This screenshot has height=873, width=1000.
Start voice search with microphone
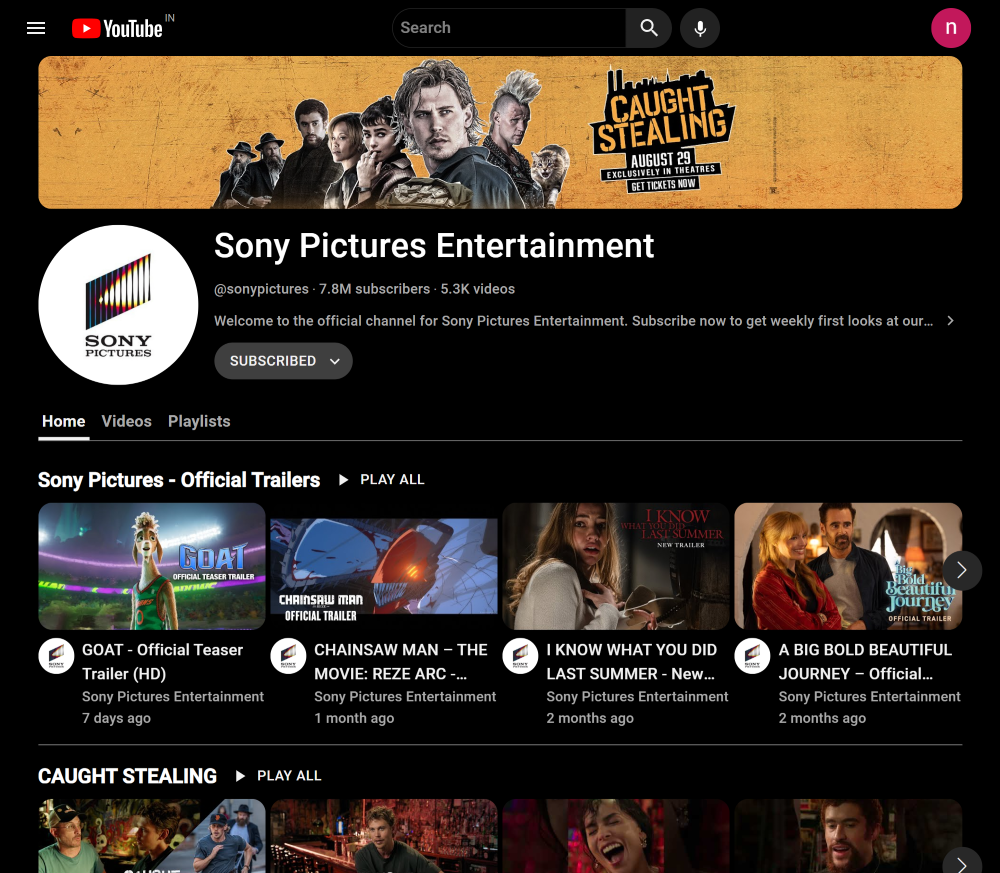point(700,28)
